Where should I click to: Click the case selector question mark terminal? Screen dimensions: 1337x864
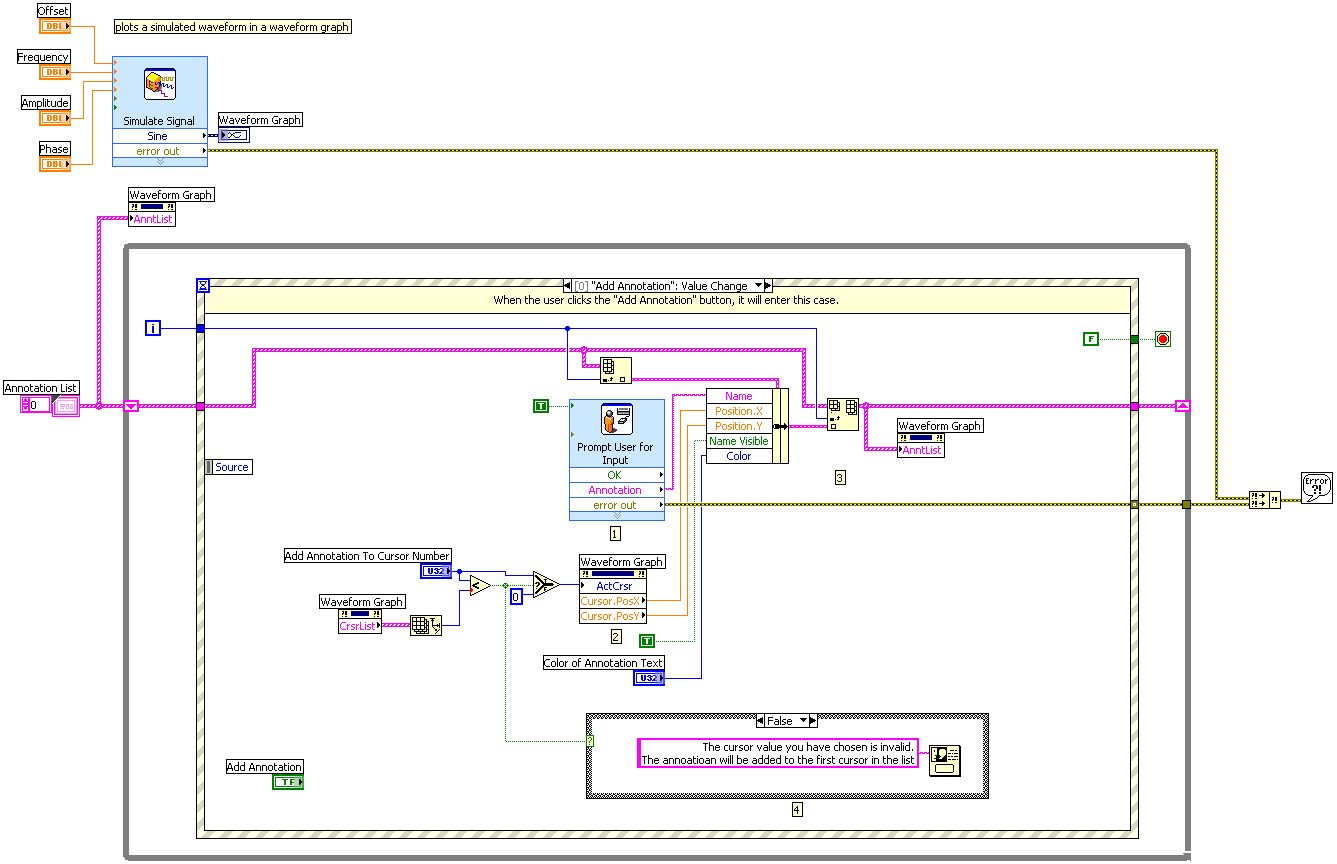pyautogui.click(x=590, y=741)
